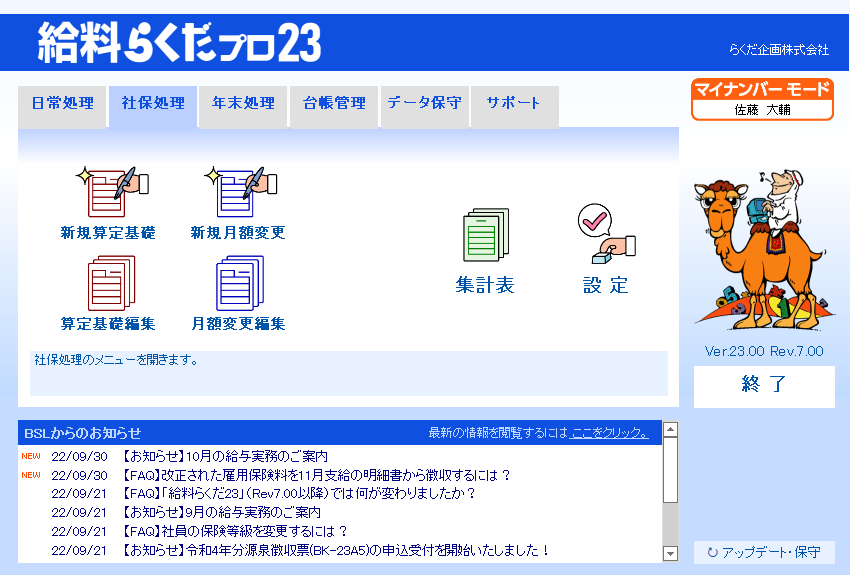Open the 設定 checkmark icon
Screen dimensions: 850x575
pyautogui.click(x=606, y=234)
